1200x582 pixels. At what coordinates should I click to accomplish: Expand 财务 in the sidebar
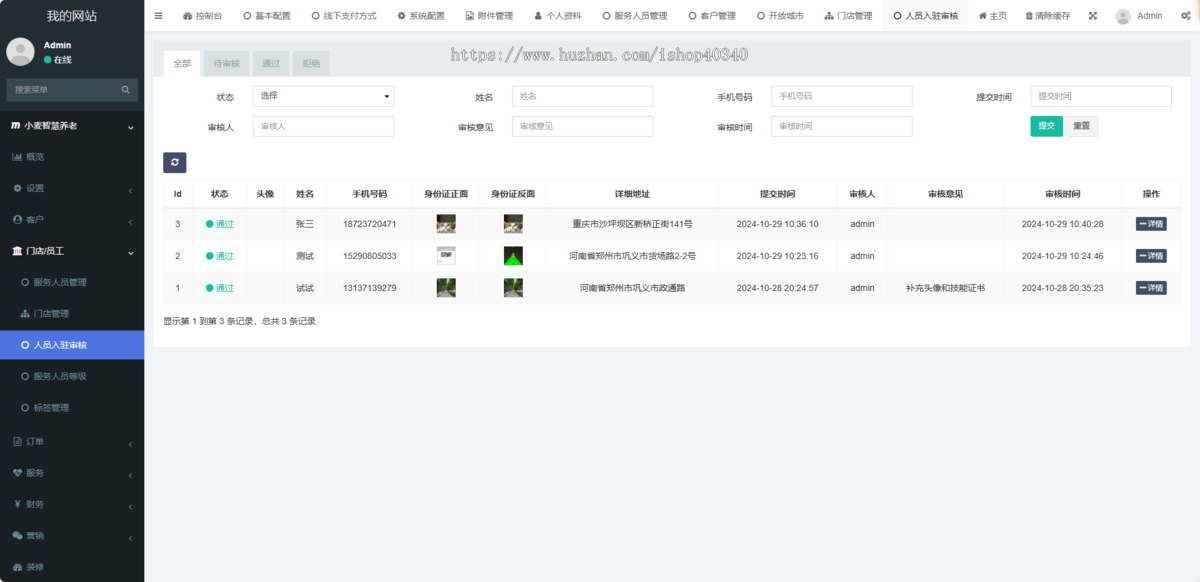[x=72, y=504]
